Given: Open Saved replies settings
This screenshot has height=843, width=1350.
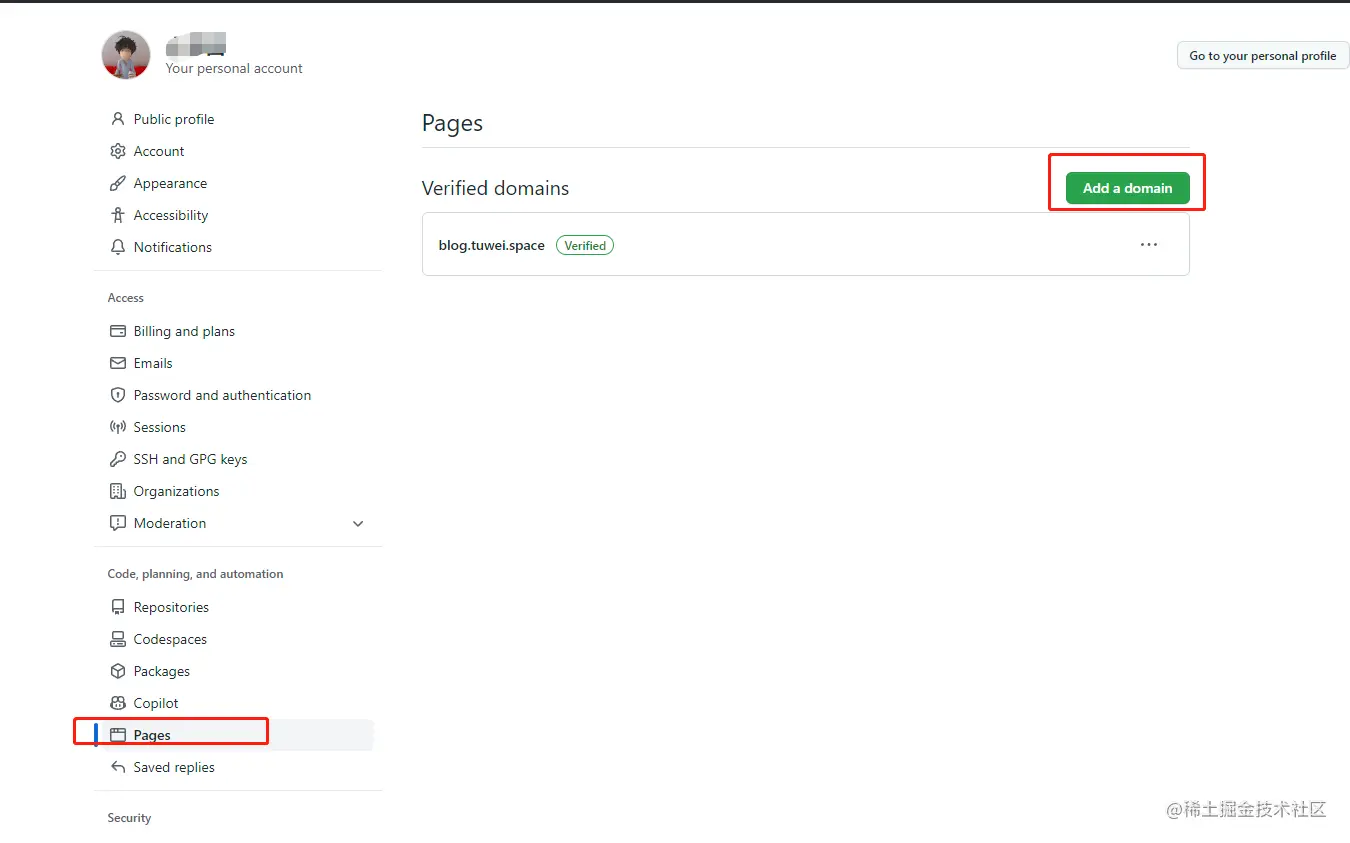Looking at the screenshot, I should 174,767.
